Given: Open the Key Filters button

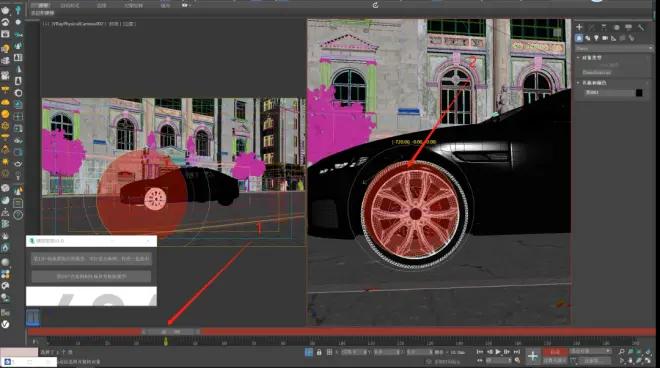Looking at the screenshot, I should click(x=594, y=360).
